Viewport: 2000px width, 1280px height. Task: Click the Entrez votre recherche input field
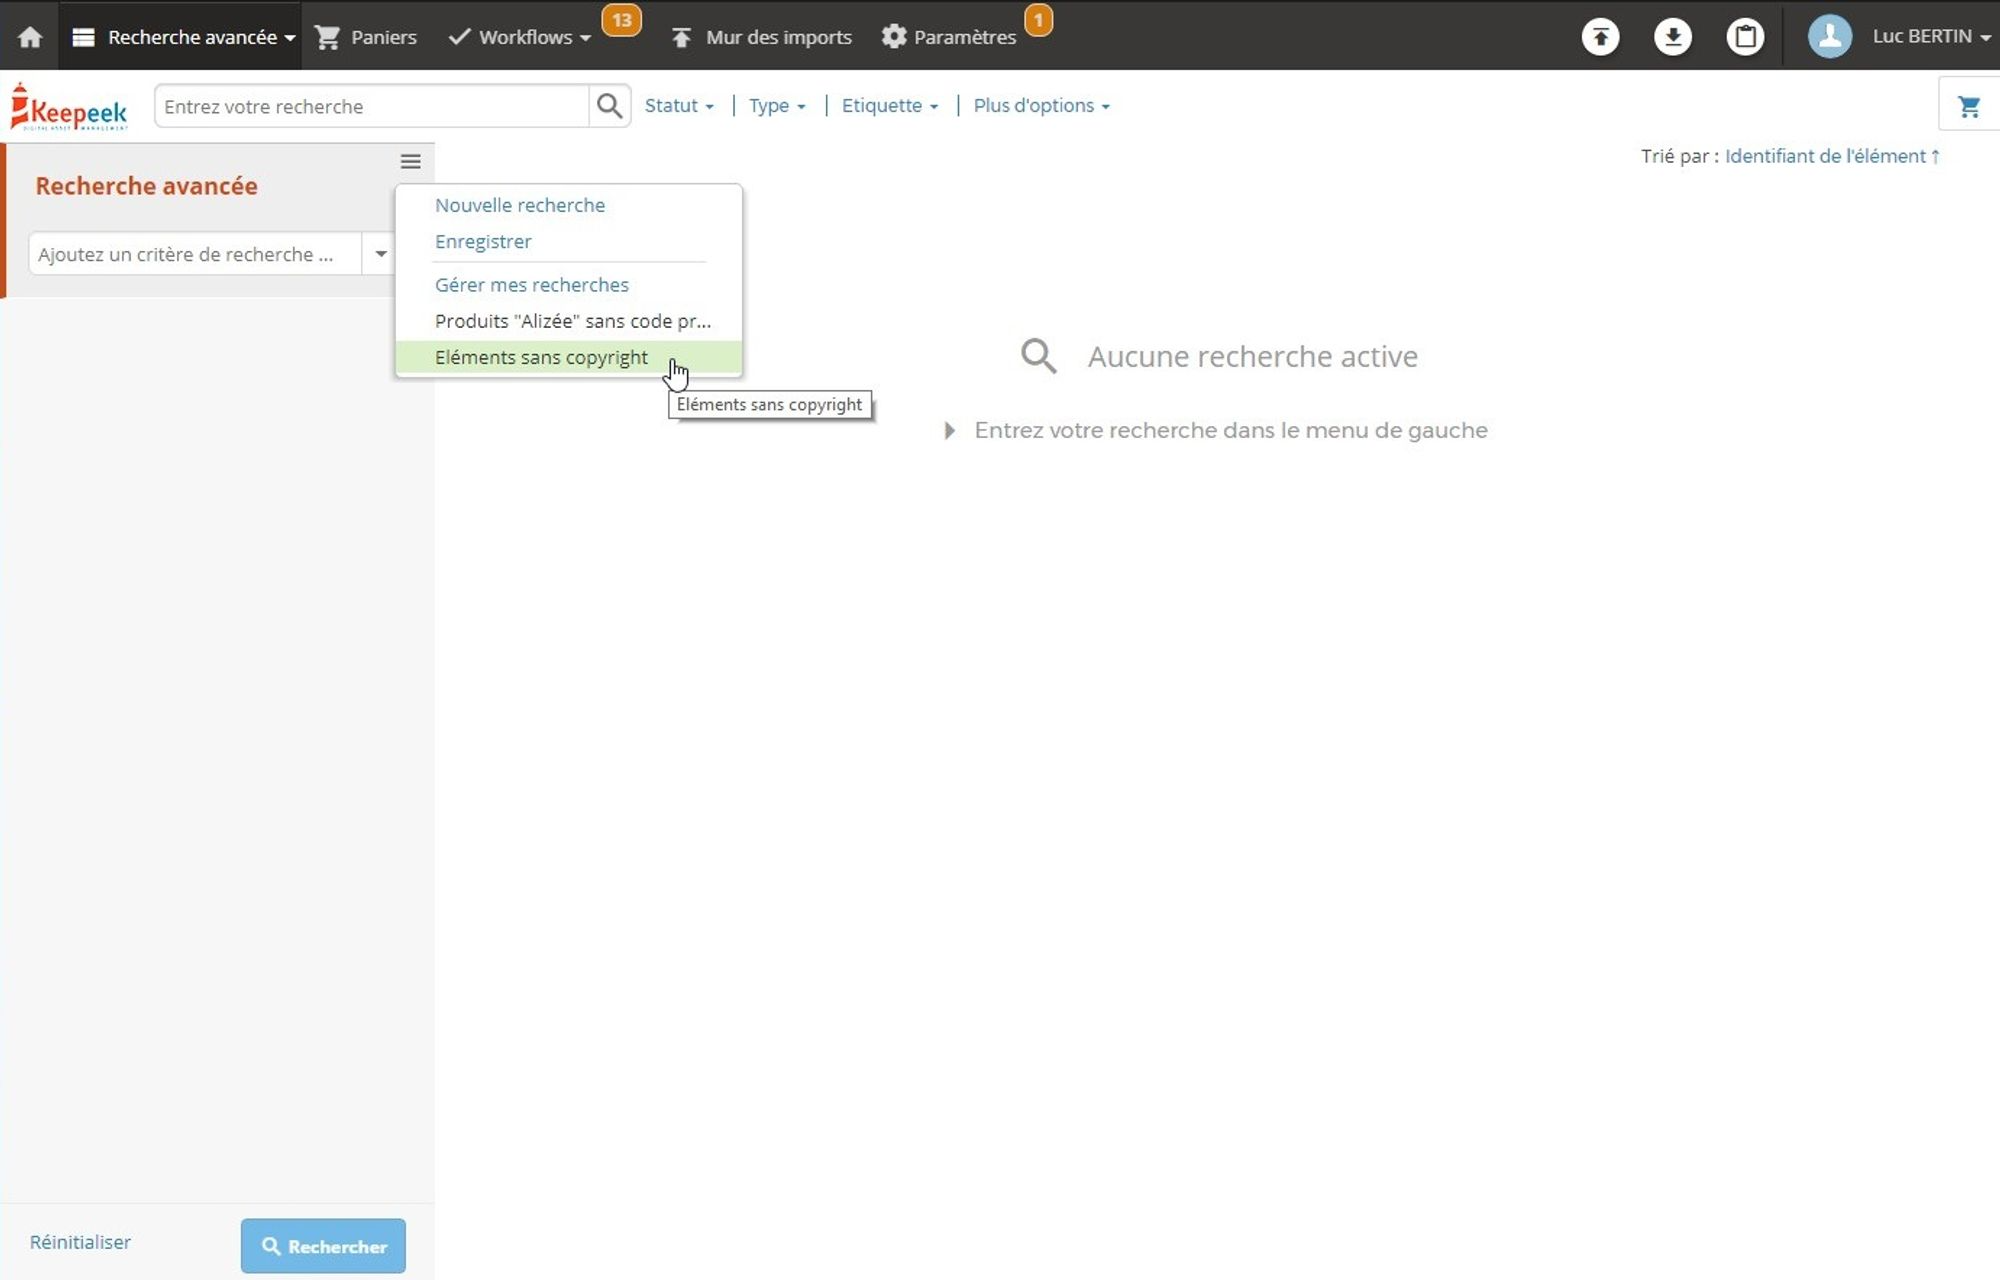pos(370,106)
